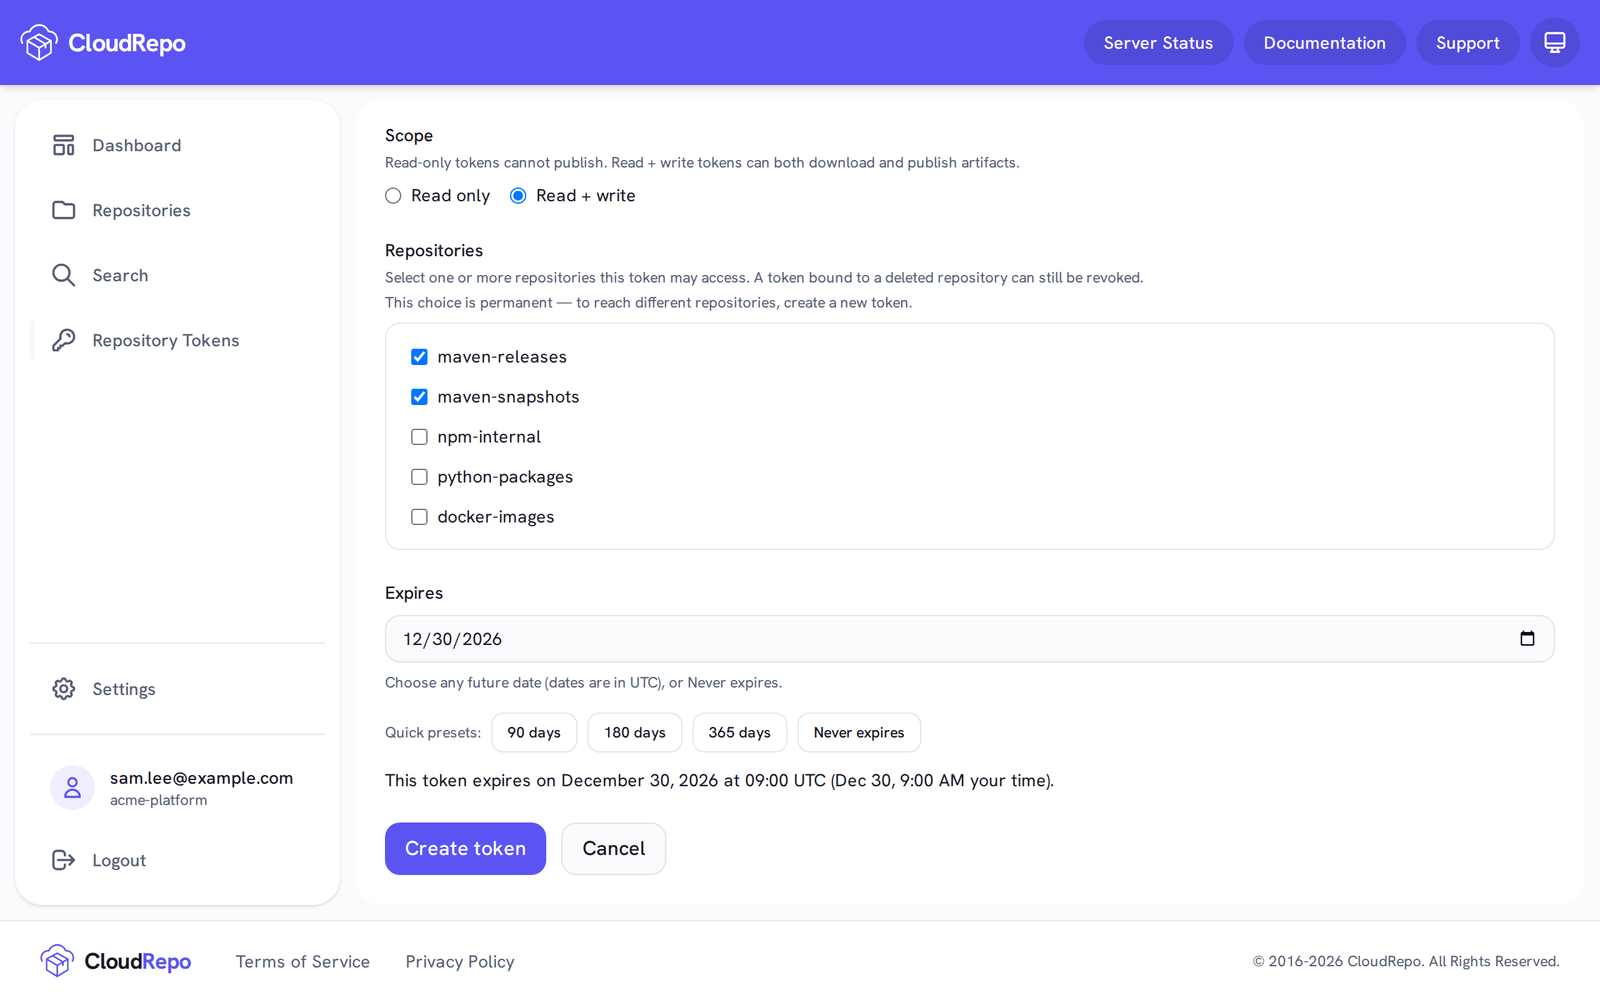The image size is (1600, 1000).
Task: Go to Repositories in the sidebar
Action: tap(177, 210)
